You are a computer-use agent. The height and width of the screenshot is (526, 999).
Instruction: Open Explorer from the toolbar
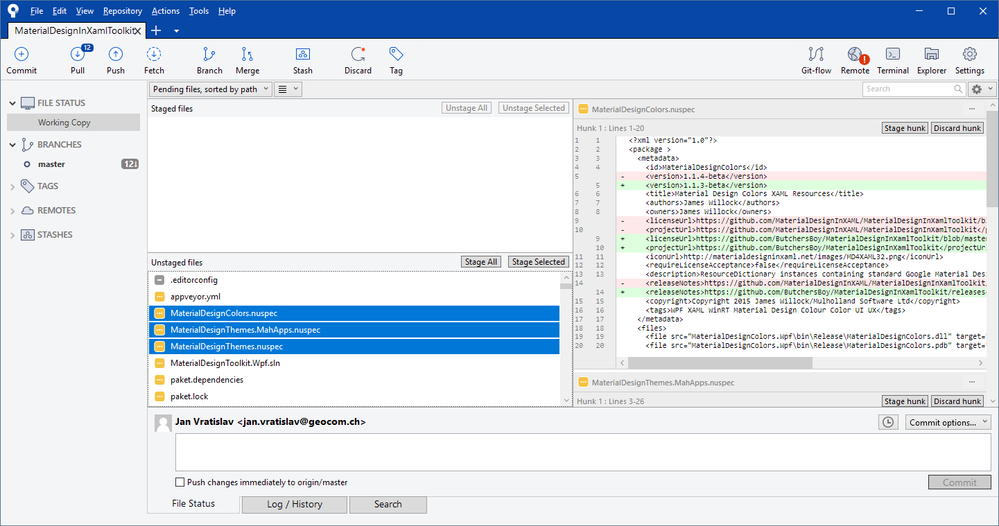pos(931,60)
